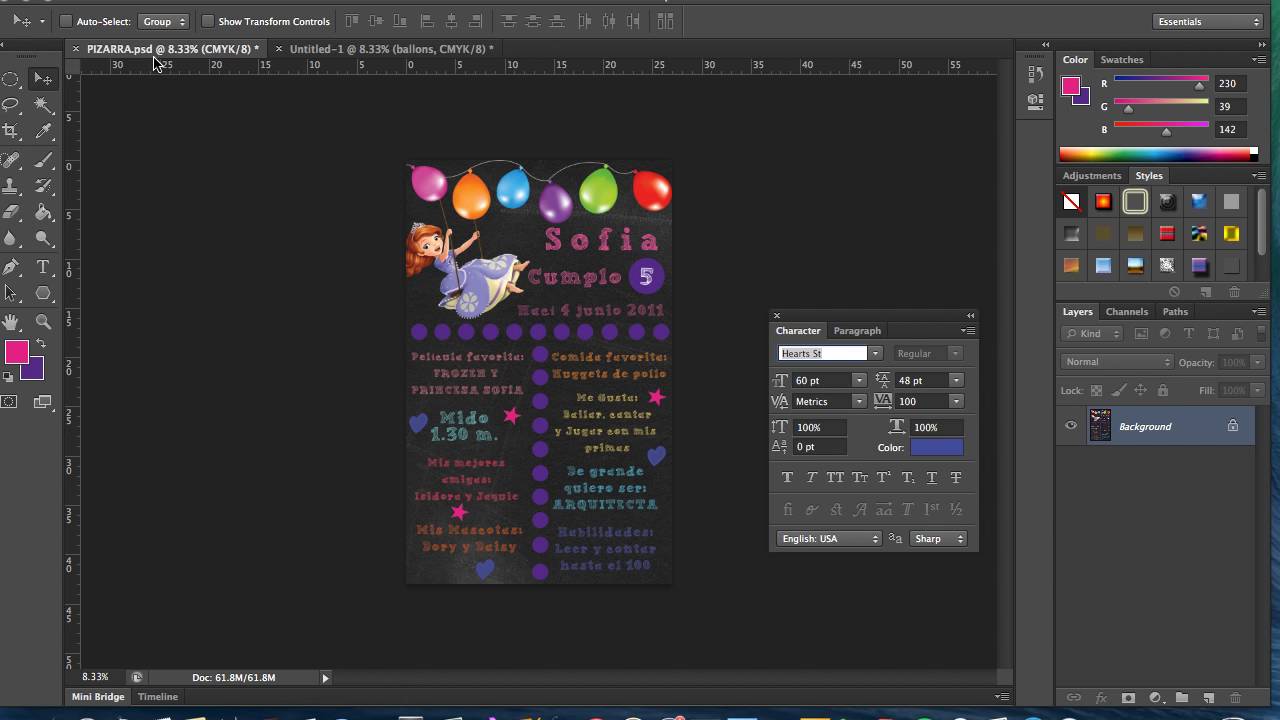Open the Timeline tab
1280x720 pixels.
coord(158,697)
